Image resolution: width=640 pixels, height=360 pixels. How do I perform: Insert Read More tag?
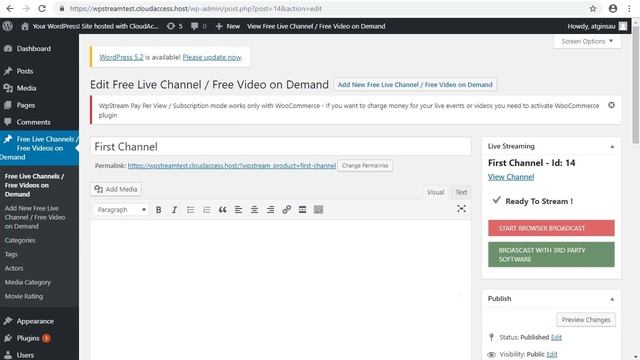[302, 210]
